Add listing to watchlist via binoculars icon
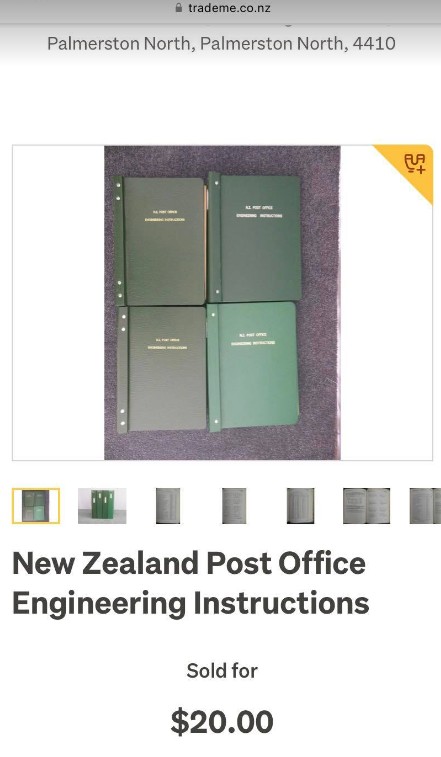This screenshot has width=441, height=757. point(414,164)
